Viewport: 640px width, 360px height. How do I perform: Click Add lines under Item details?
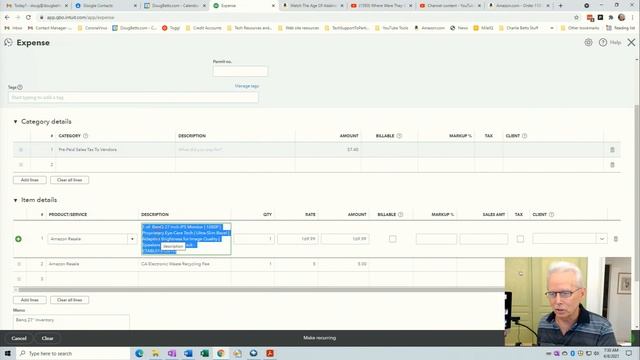click(x=30, y=300)
